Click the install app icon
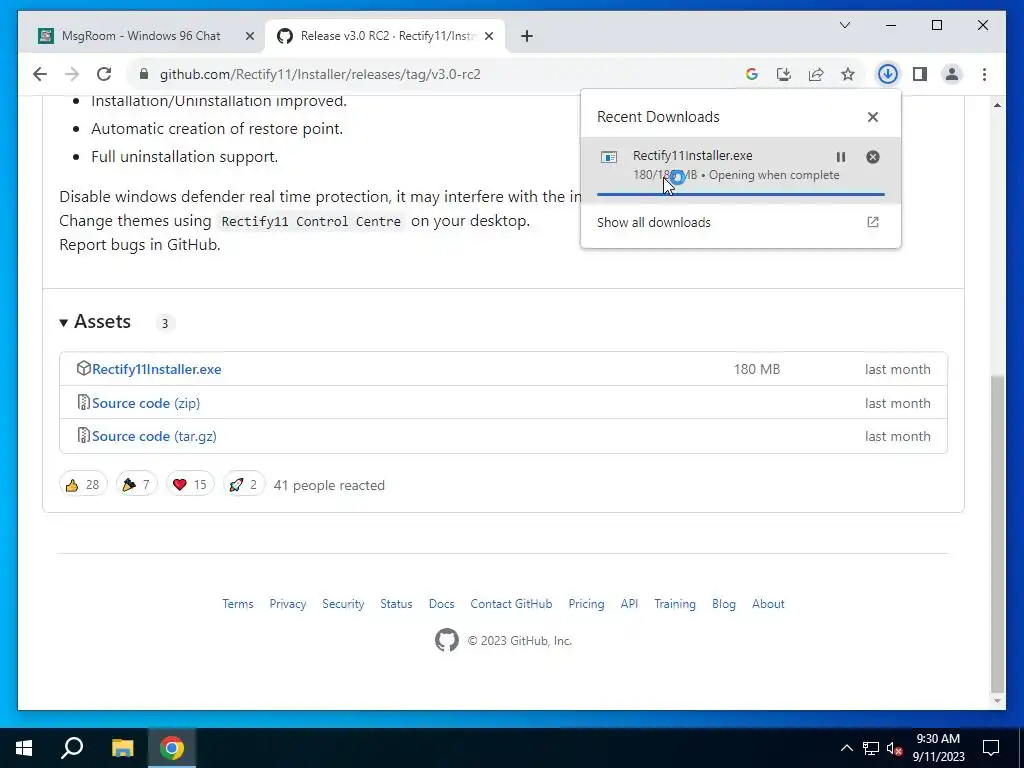This screenshot has height=768, width=1024. coord(784,74)
